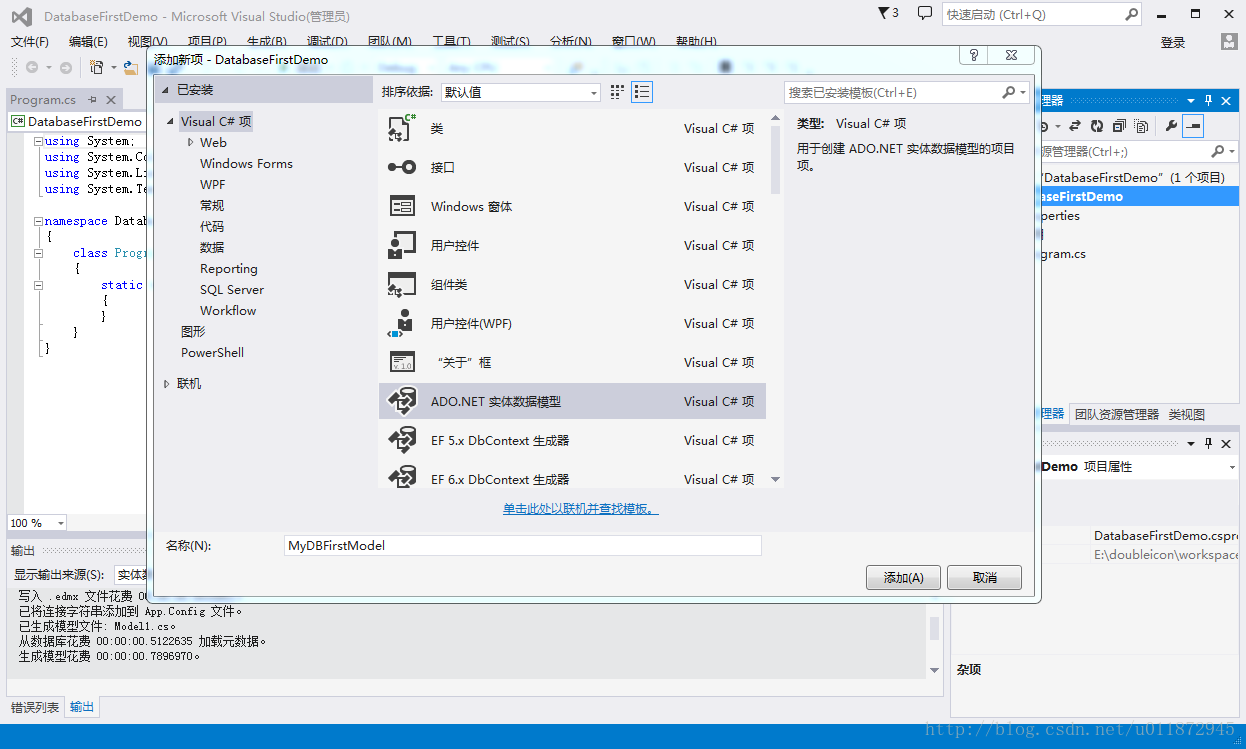Screen dimensions: 1246x749
Task: Click the dialog help question mark button
Action: 975,56
